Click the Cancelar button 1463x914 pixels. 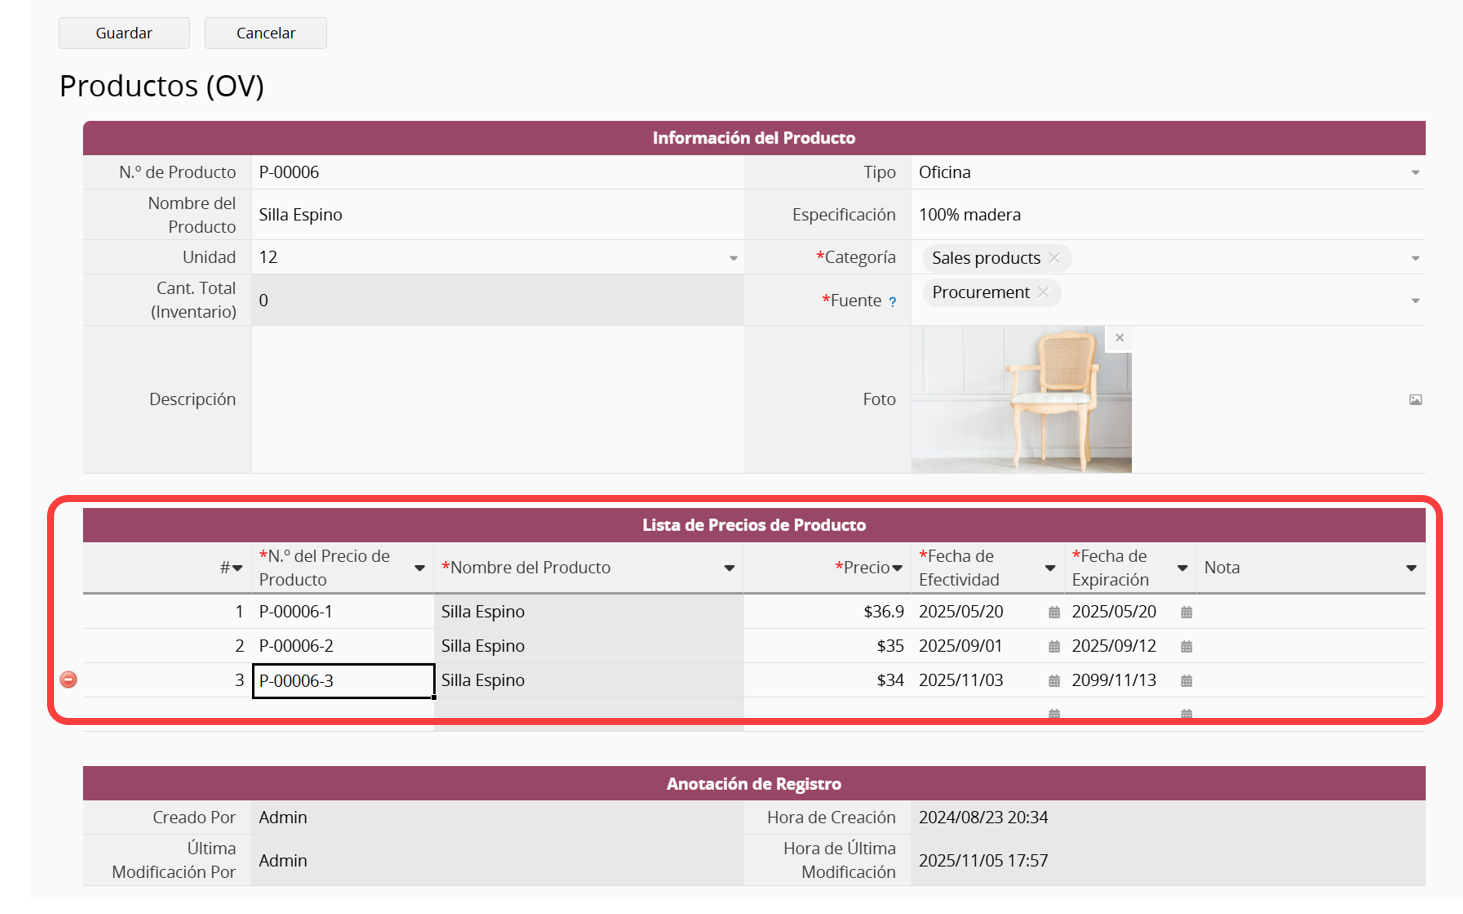(x=265, y=33)
